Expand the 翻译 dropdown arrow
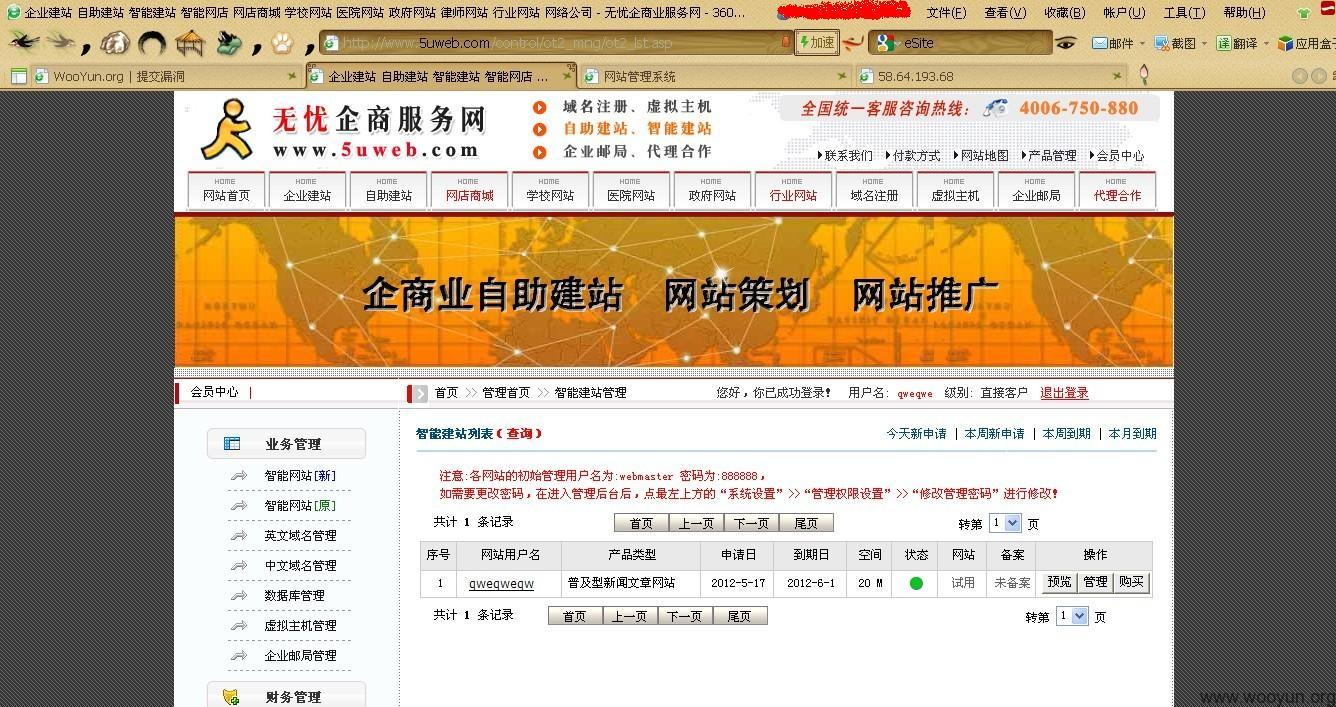 (1266, 44)
